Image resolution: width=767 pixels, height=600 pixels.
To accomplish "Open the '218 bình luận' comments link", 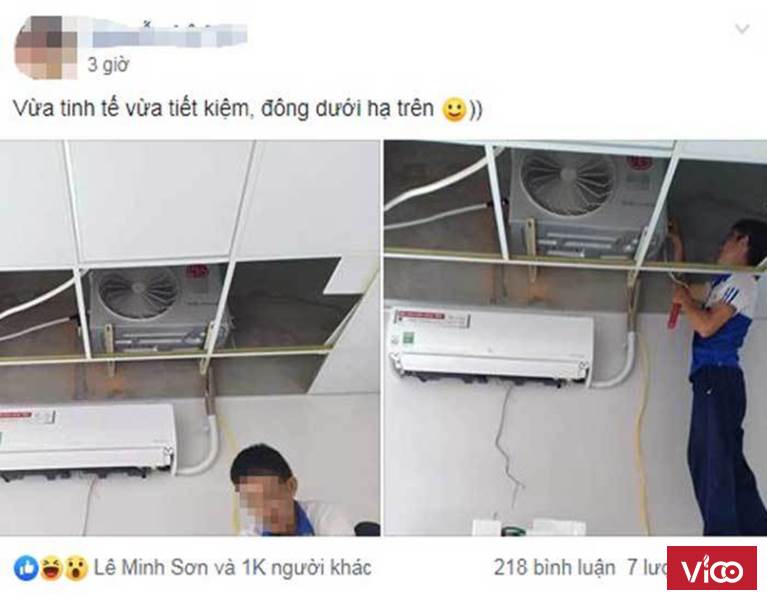I will [x=554, y=568].
